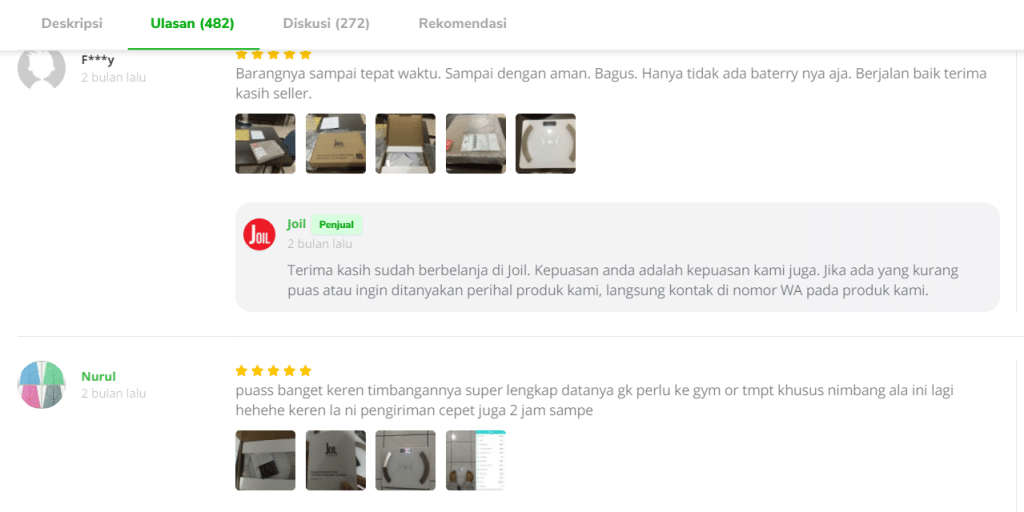Open Nurul's Joil packaging photo thumbnail
This screenshot has height=512, width=1024.
pos(336,460)
